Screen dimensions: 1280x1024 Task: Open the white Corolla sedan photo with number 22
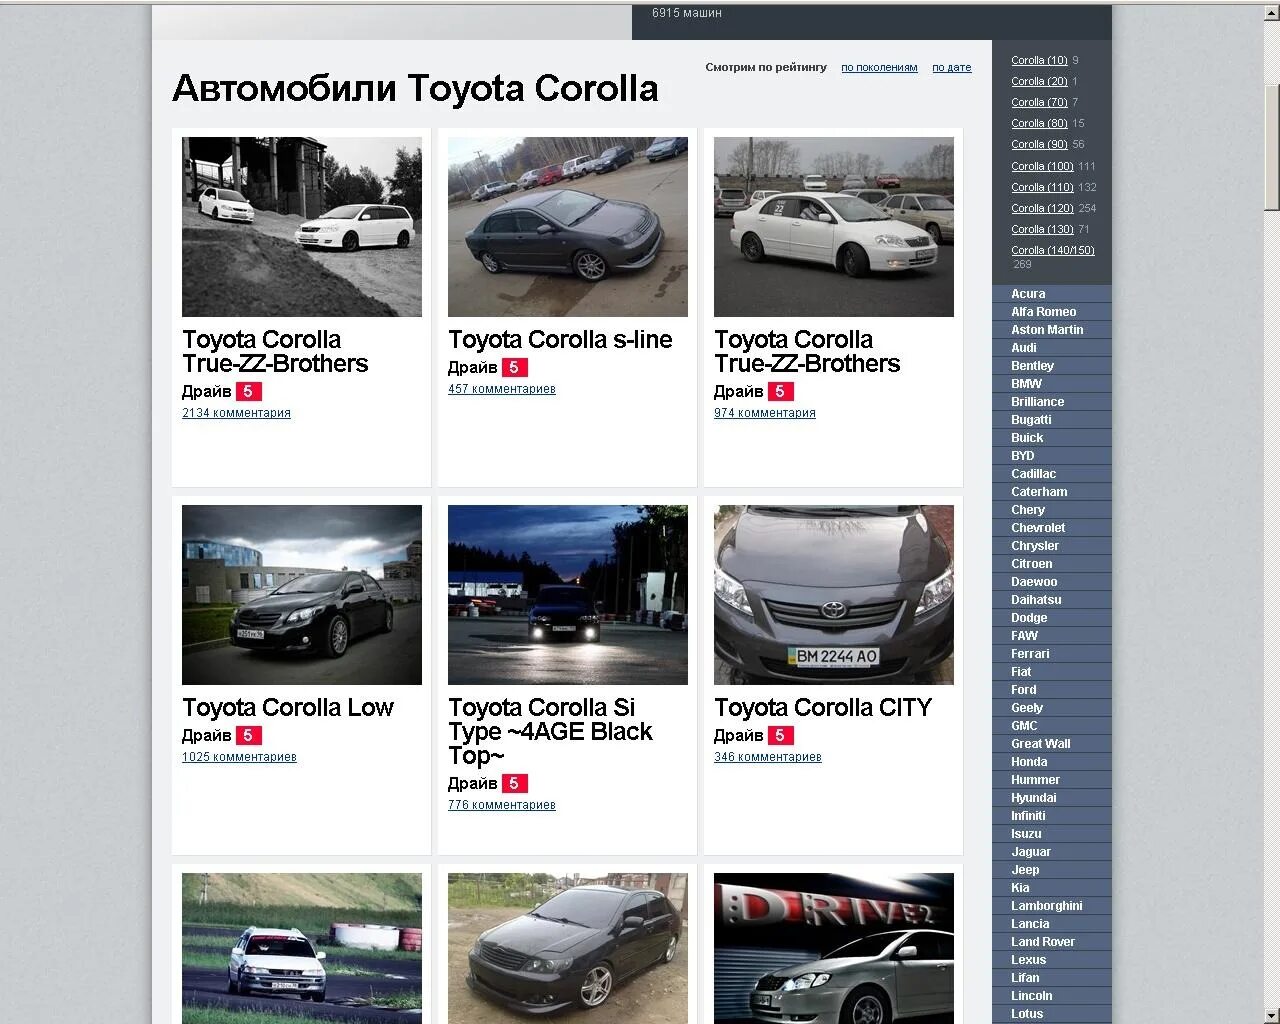pyautogui.click(x=834, y=227)
